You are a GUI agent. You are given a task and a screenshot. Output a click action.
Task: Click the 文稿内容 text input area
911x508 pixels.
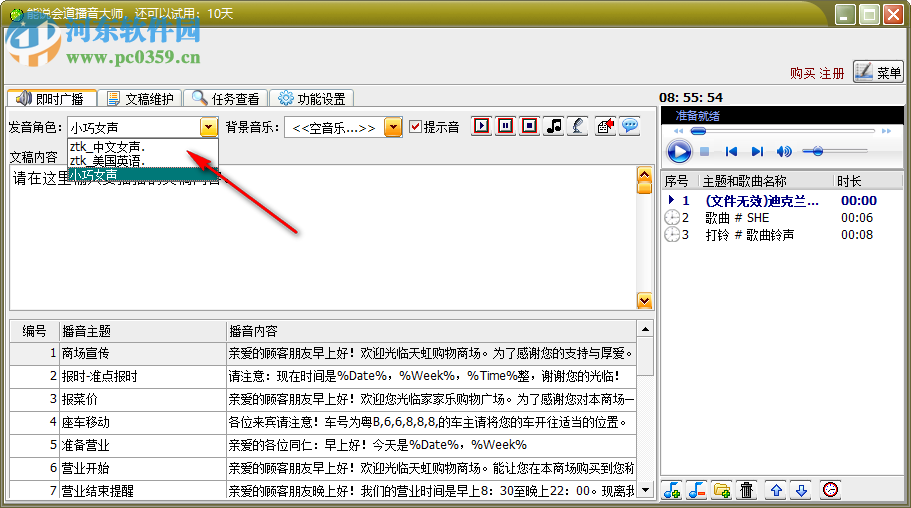tap(323, 238)
